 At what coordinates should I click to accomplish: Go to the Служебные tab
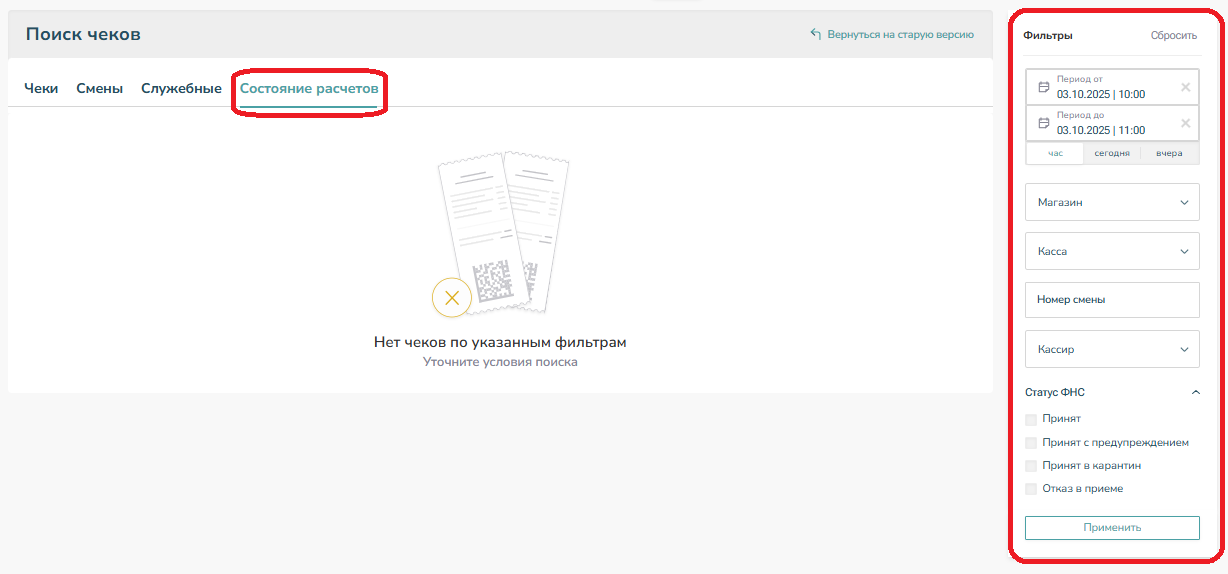click(x=181, y=89)
